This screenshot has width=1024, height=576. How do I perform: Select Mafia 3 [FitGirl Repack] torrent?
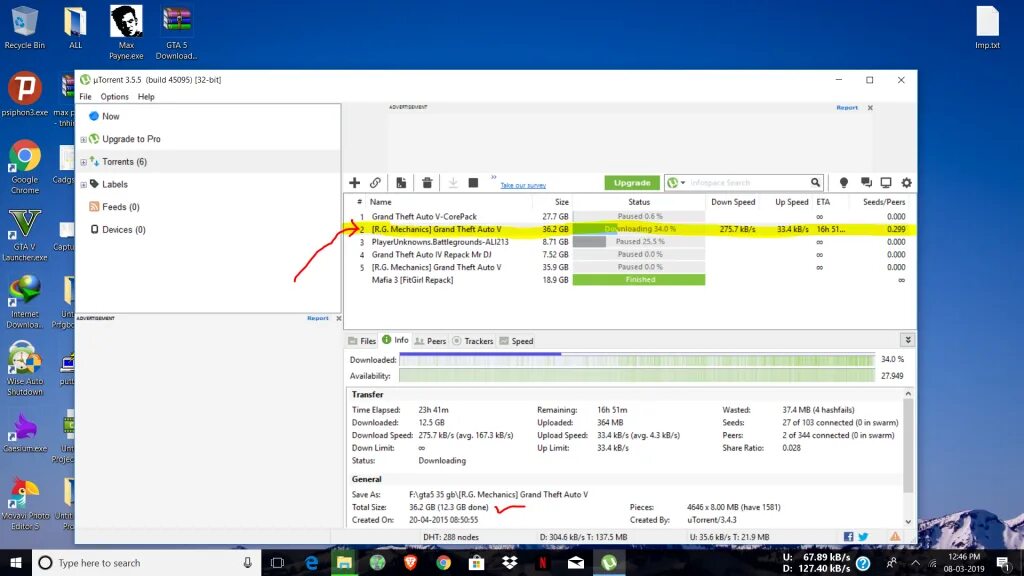coord(412,280)
